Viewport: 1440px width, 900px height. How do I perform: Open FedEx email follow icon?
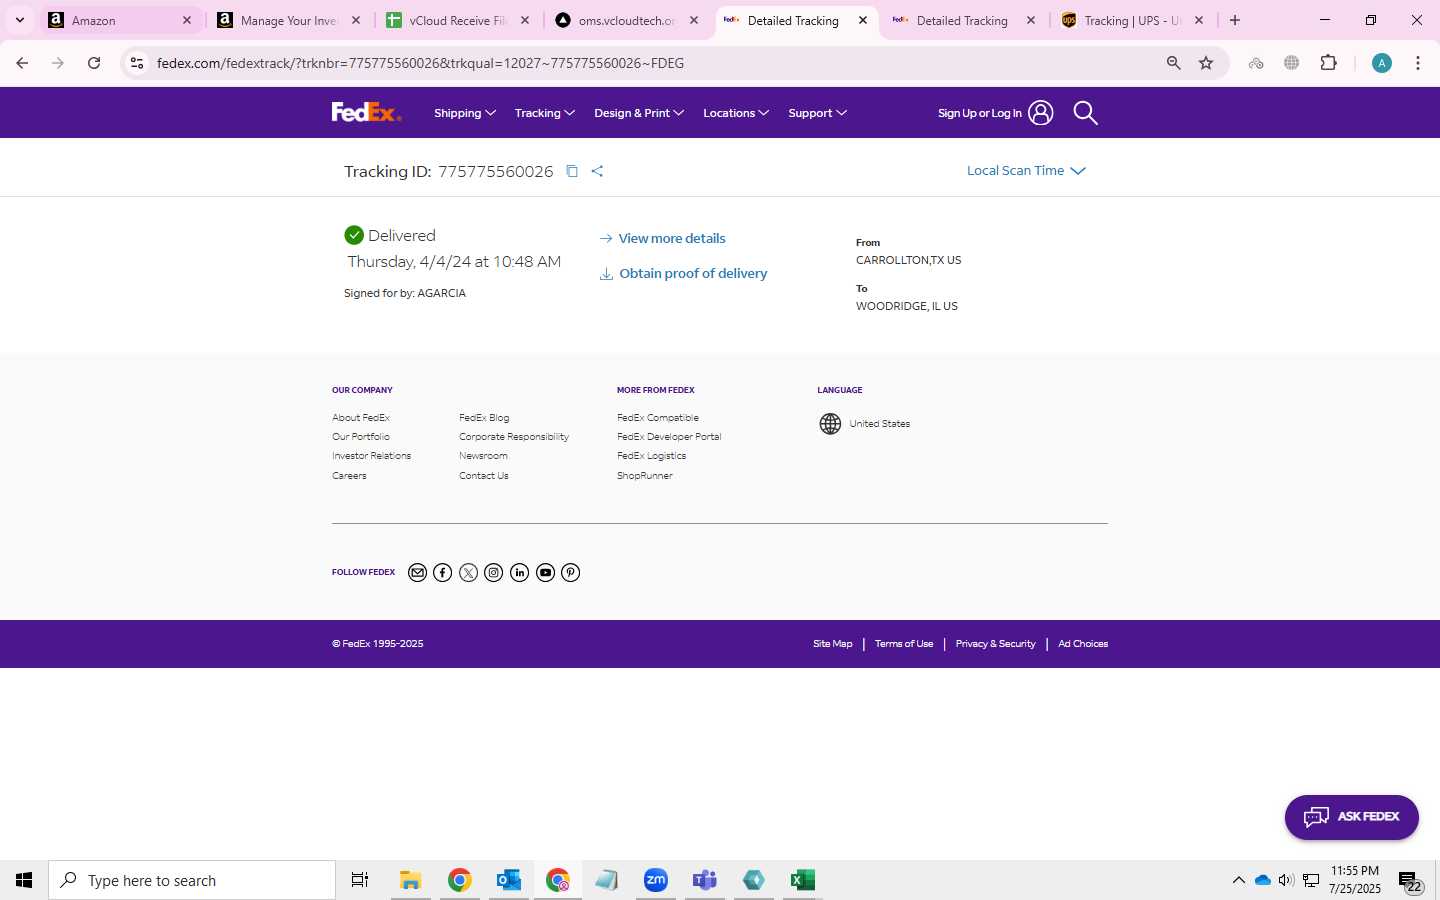pos(418,572)
